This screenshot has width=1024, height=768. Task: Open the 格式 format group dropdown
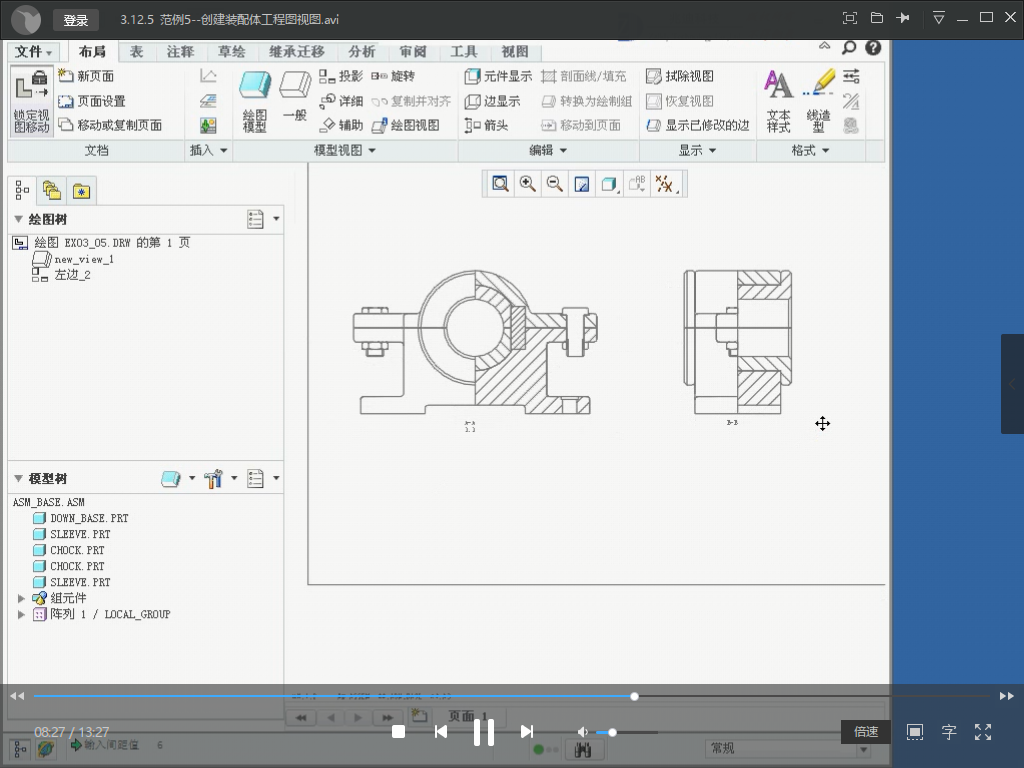[810, 150]
